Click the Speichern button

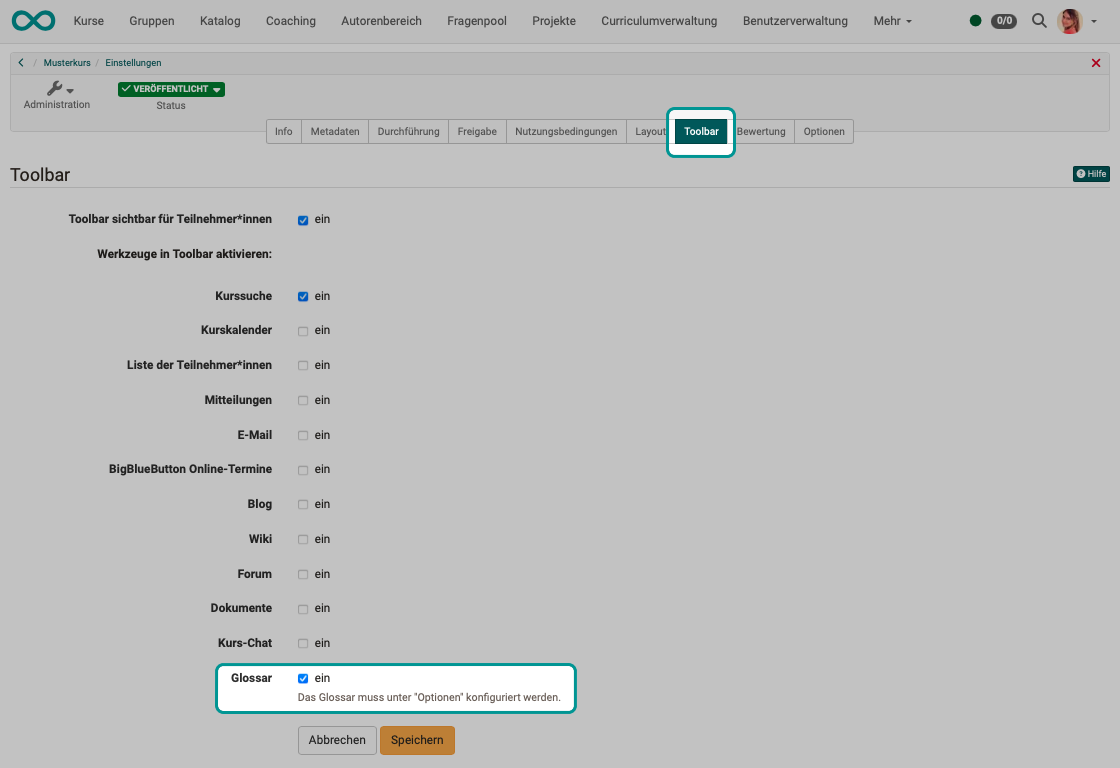click(x=417, y=740)
